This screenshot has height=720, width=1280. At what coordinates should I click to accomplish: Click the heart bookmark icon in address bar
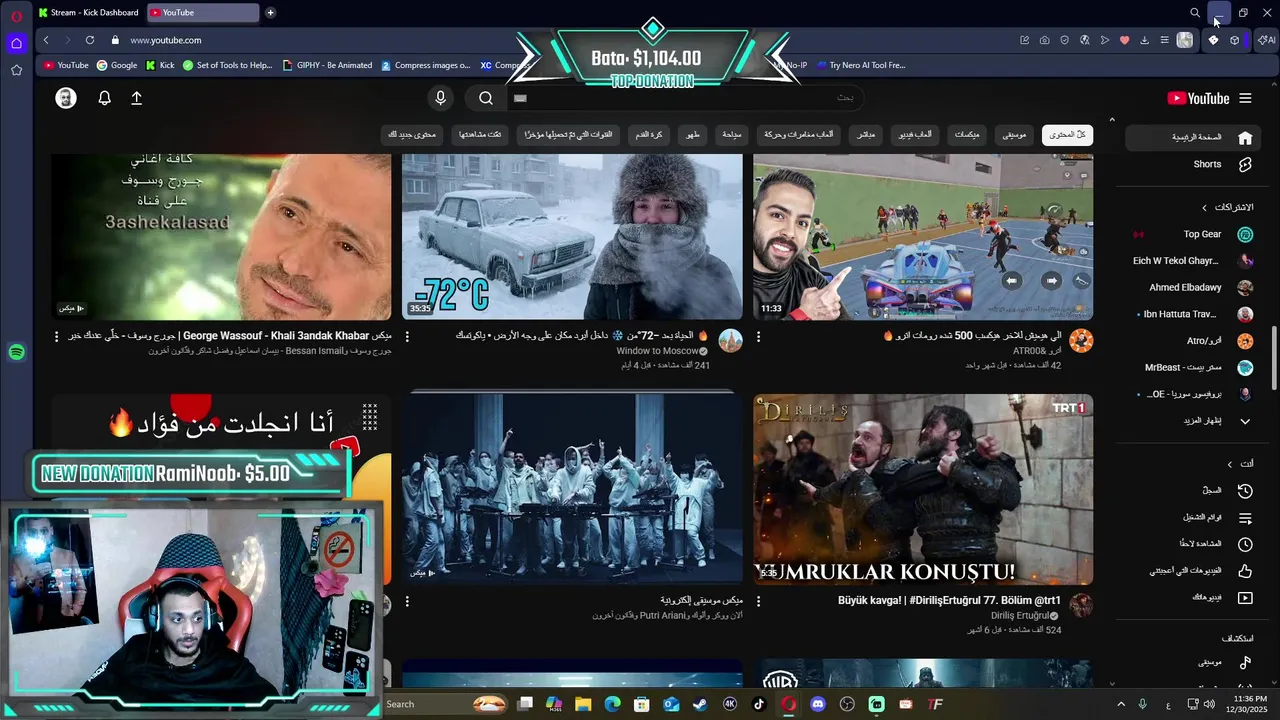1124,40
